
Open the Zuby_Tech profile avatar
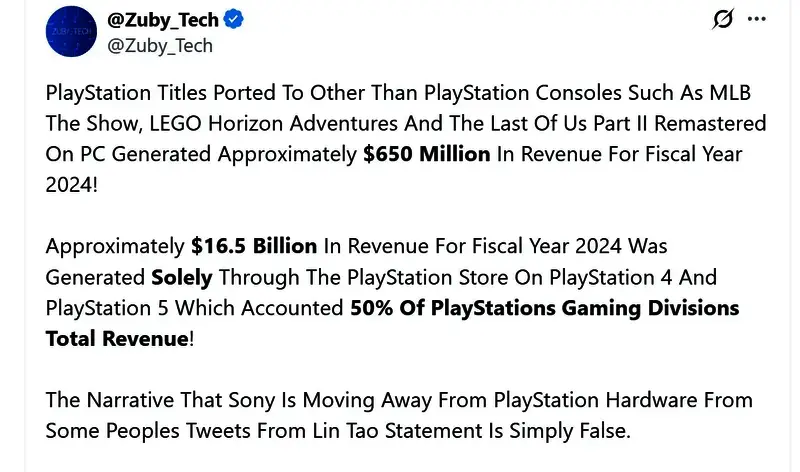click(x=70, y=32)
